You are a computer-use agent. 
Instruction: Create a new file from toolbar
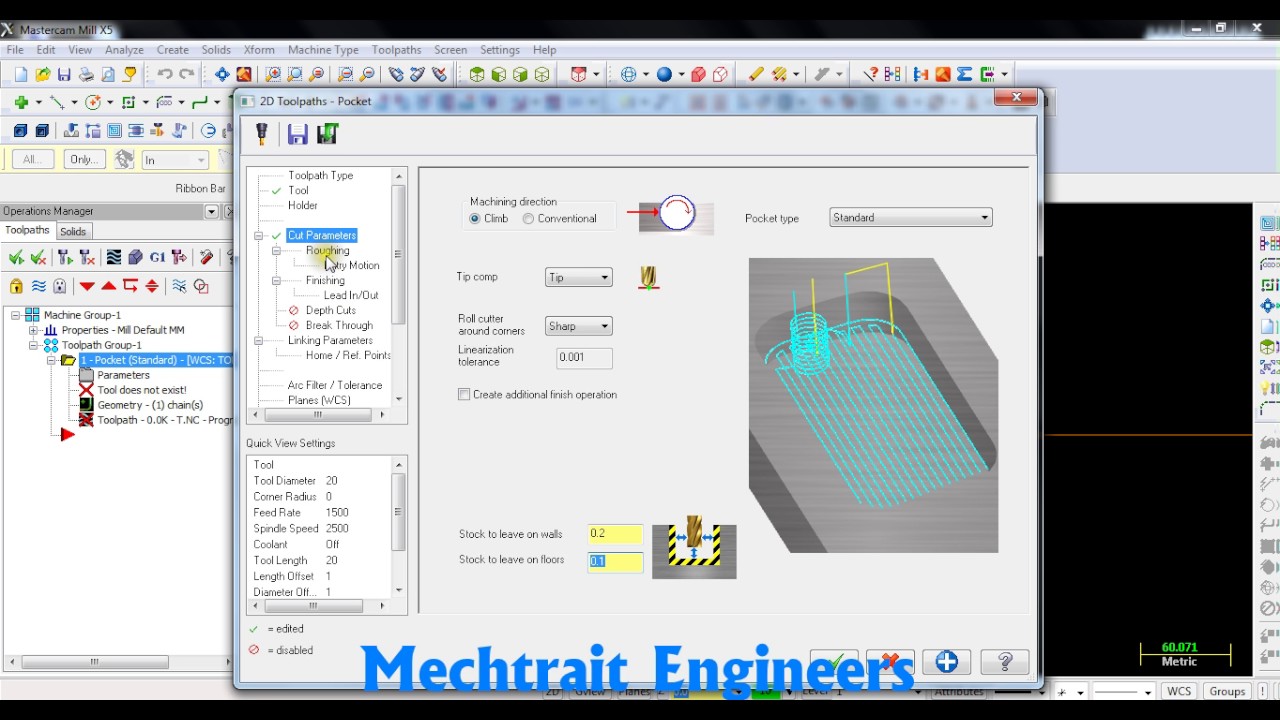[21, 74]
